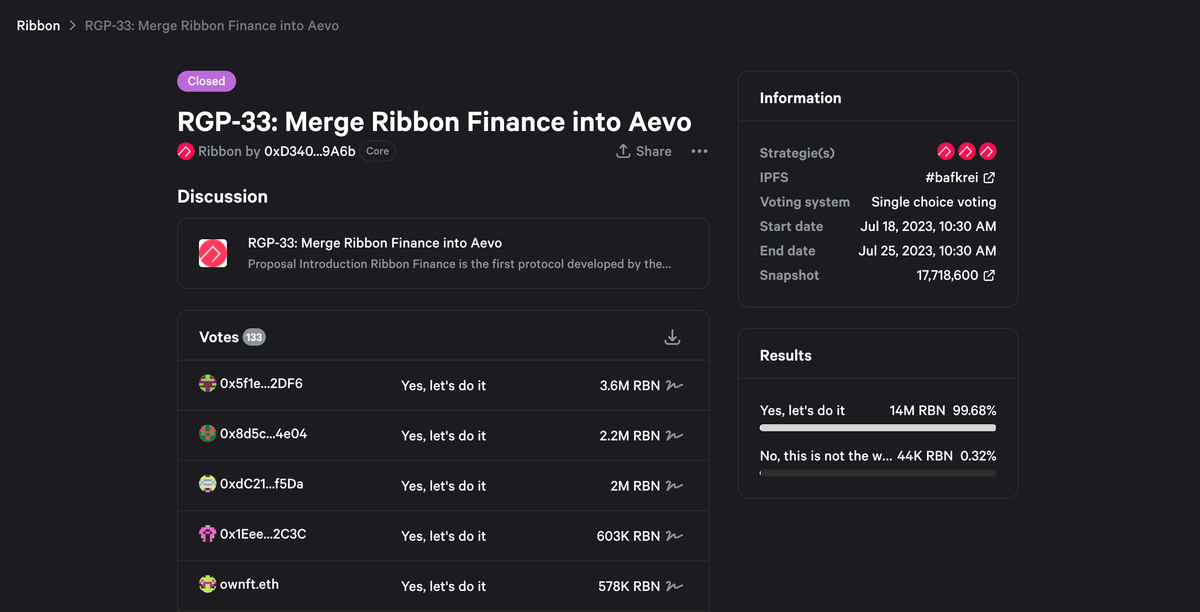Click the Closed status badge
The width and height of the screenshot is (1200, 612).
(206, 81)
